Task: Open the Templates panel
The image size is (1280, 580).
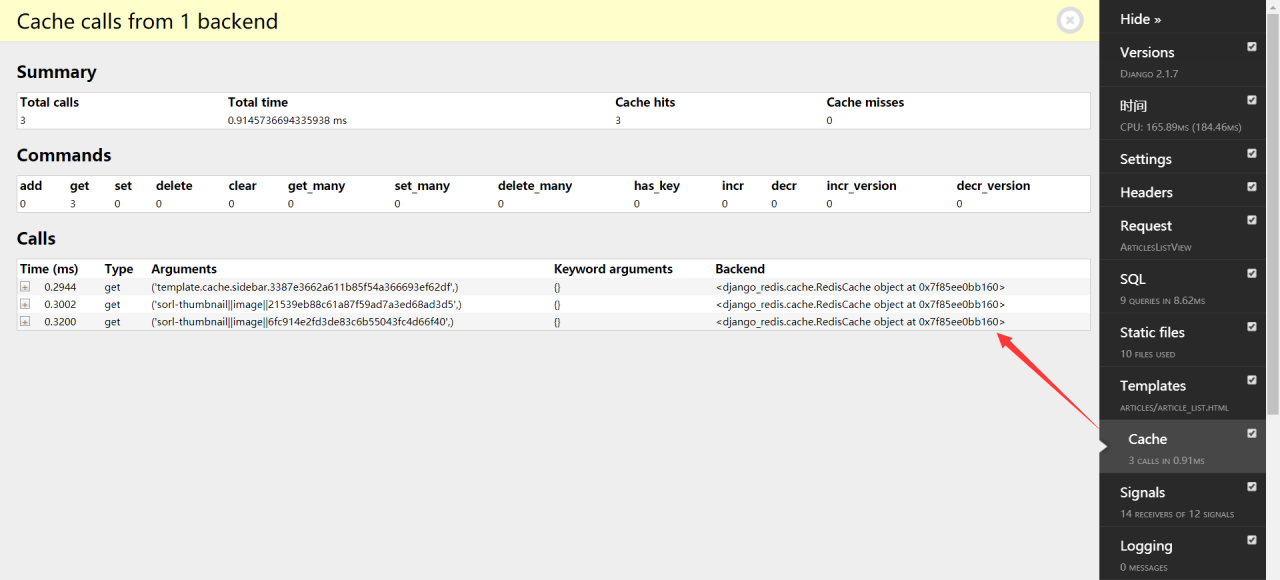Action: point(1153,385)
